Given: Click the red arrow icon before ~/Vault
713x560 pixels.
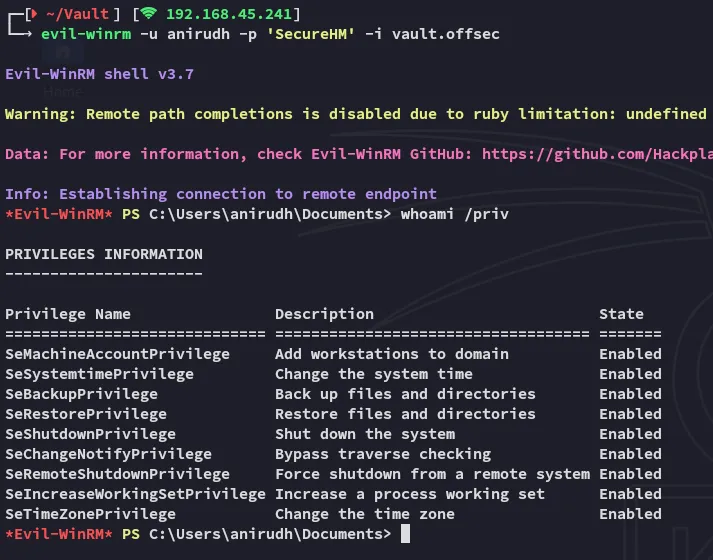Looking at the screenshot, I should [34, 14].
